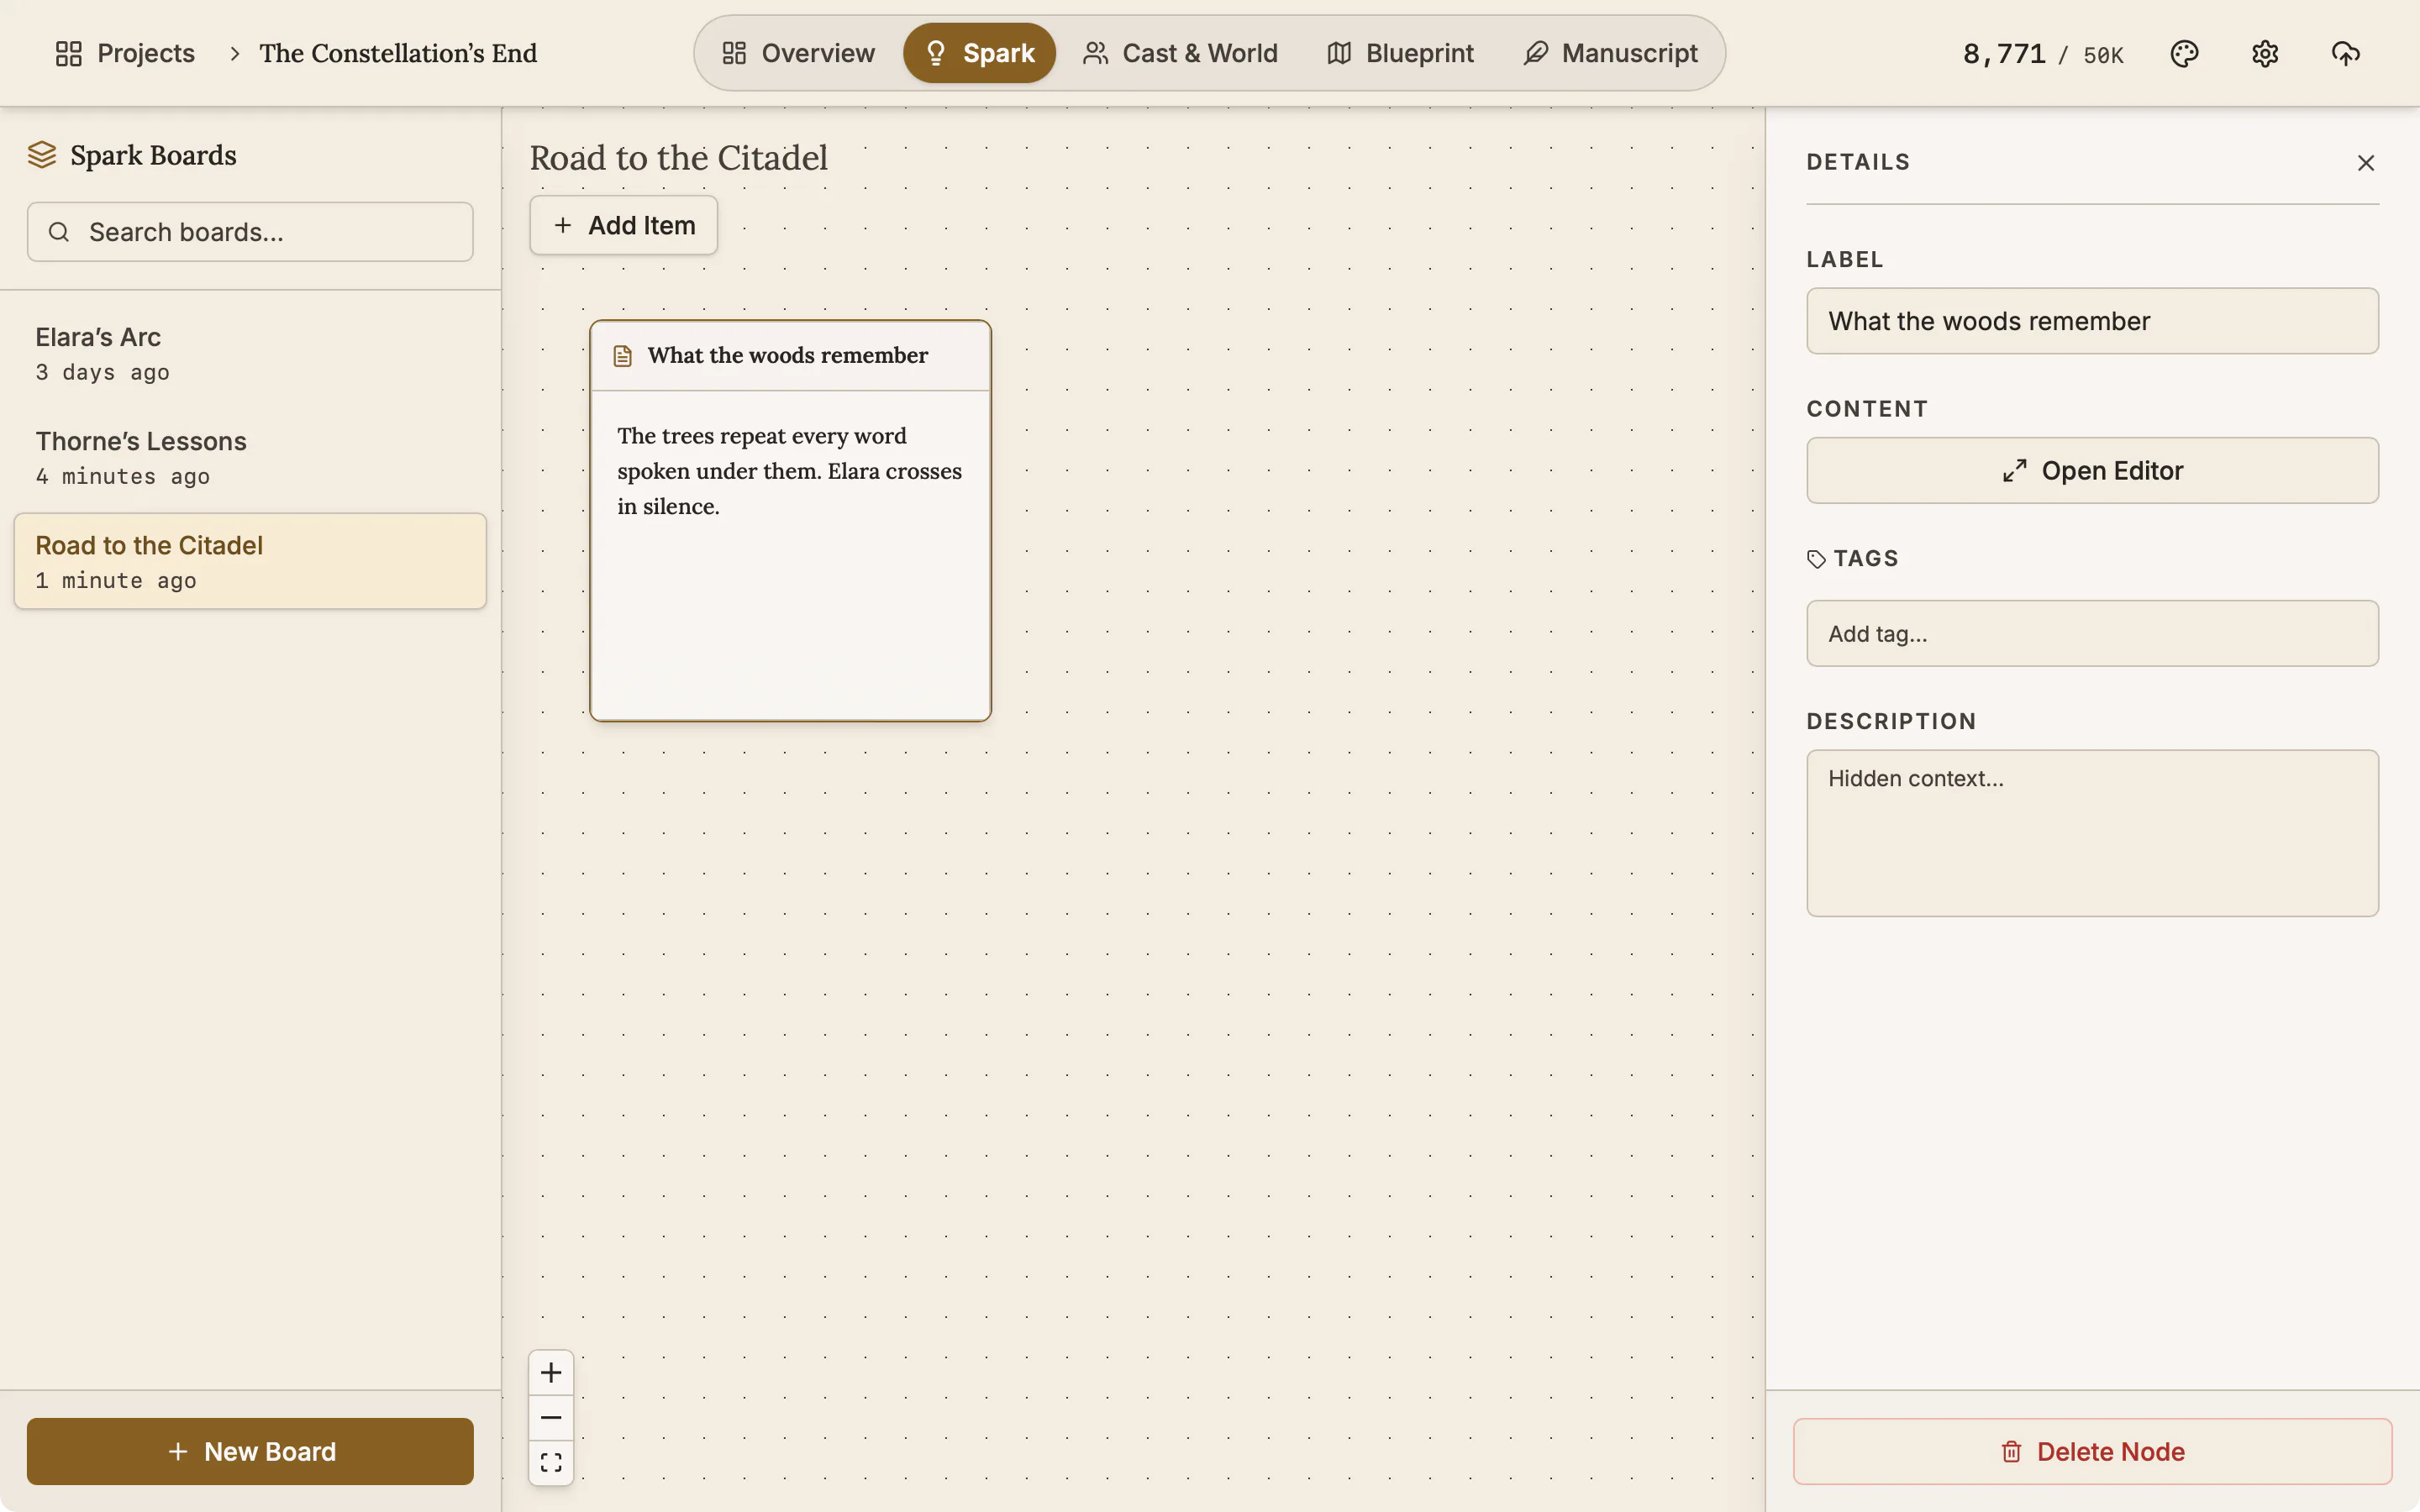Open the Projects grid link
2420x1512 pixels.
point(125,53)
